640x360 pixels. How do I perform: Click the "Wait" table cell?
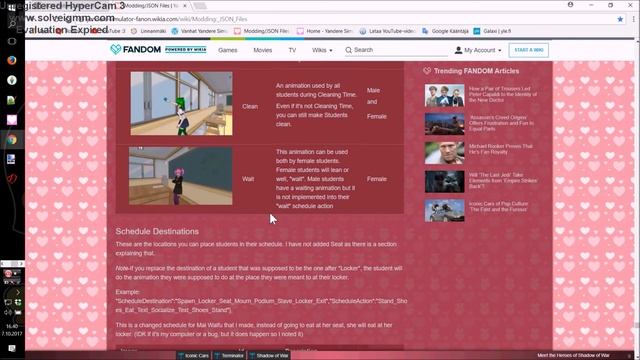[248, 179]
